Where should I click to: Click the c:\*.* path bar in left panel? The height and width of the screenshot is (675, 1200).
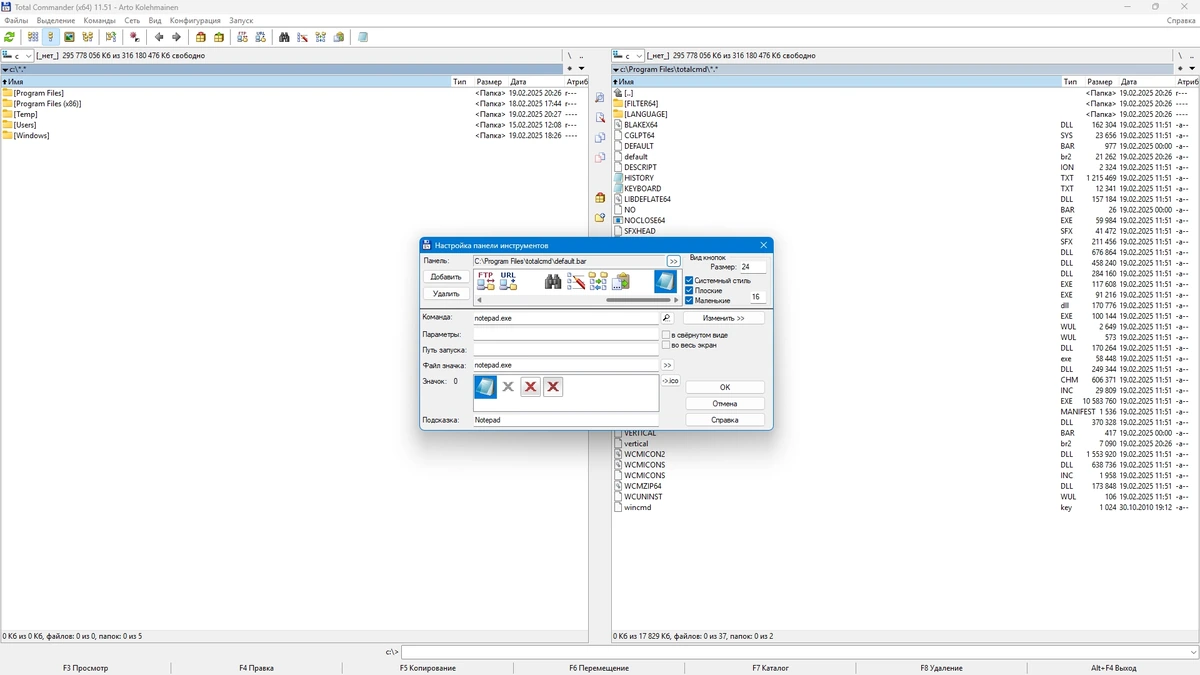282,69
